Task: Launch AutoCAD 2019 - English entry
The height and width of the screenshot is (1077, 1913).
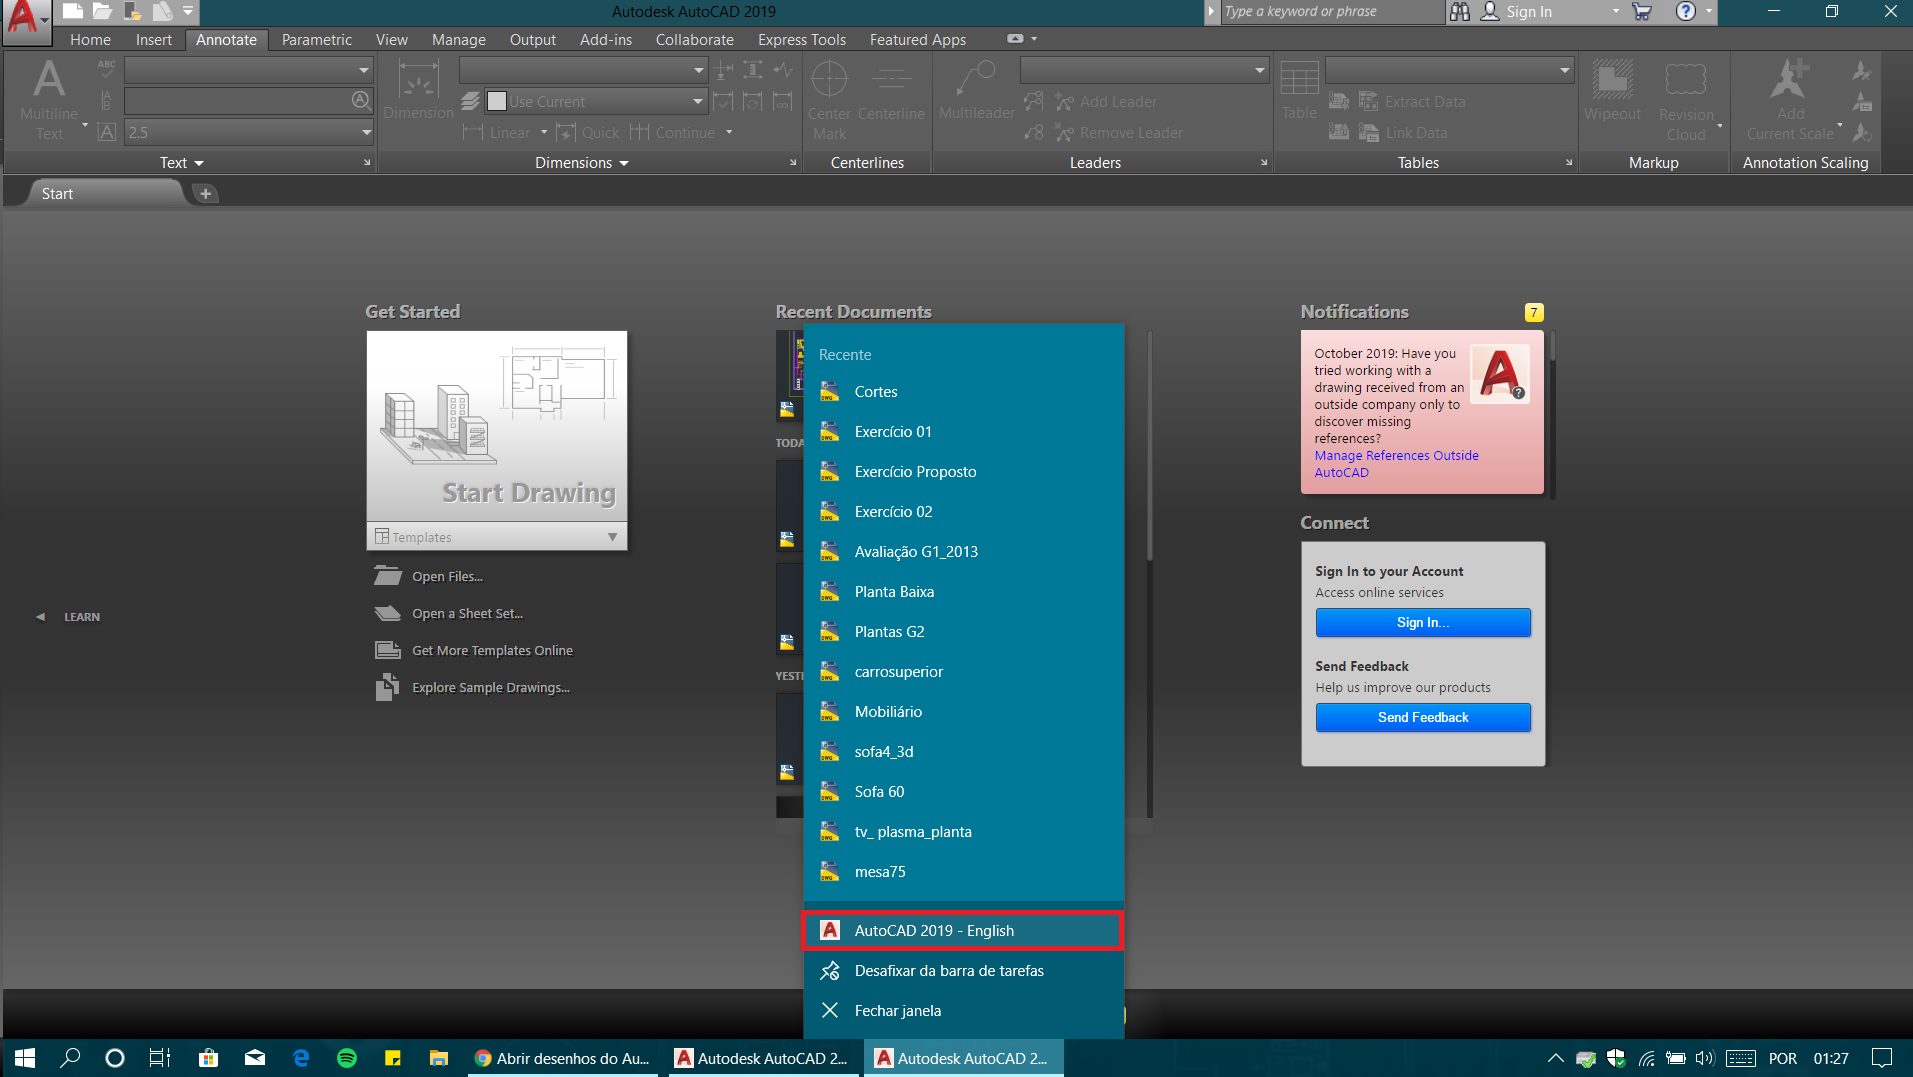Action: point(963,931)
